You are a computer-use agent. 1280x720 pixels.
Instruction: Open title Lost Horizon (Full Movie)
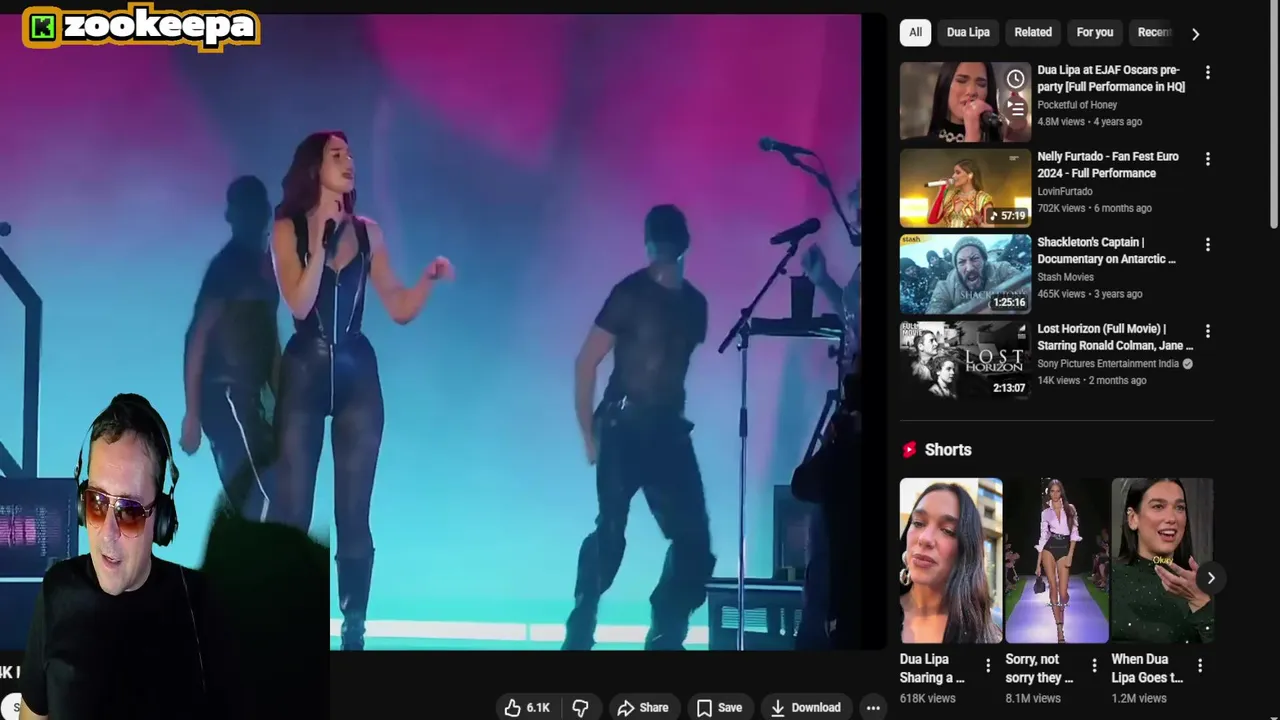coord(1115,336)
